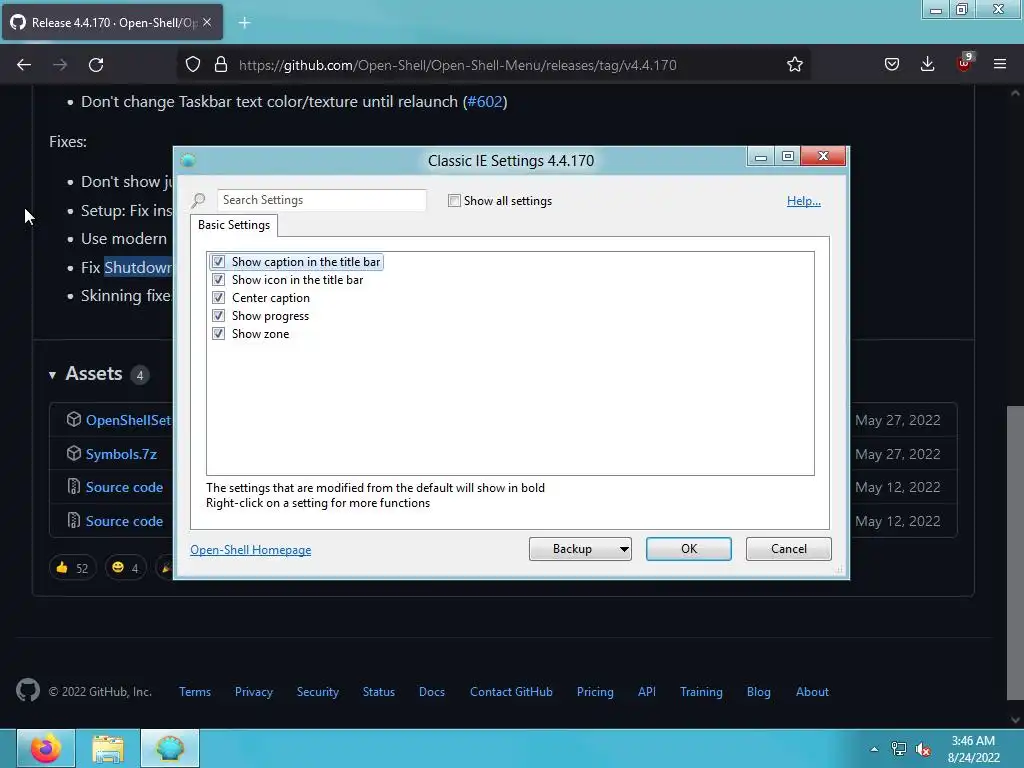
Task: Uncheck the Center caption option
Action: [x=218, y=298]
